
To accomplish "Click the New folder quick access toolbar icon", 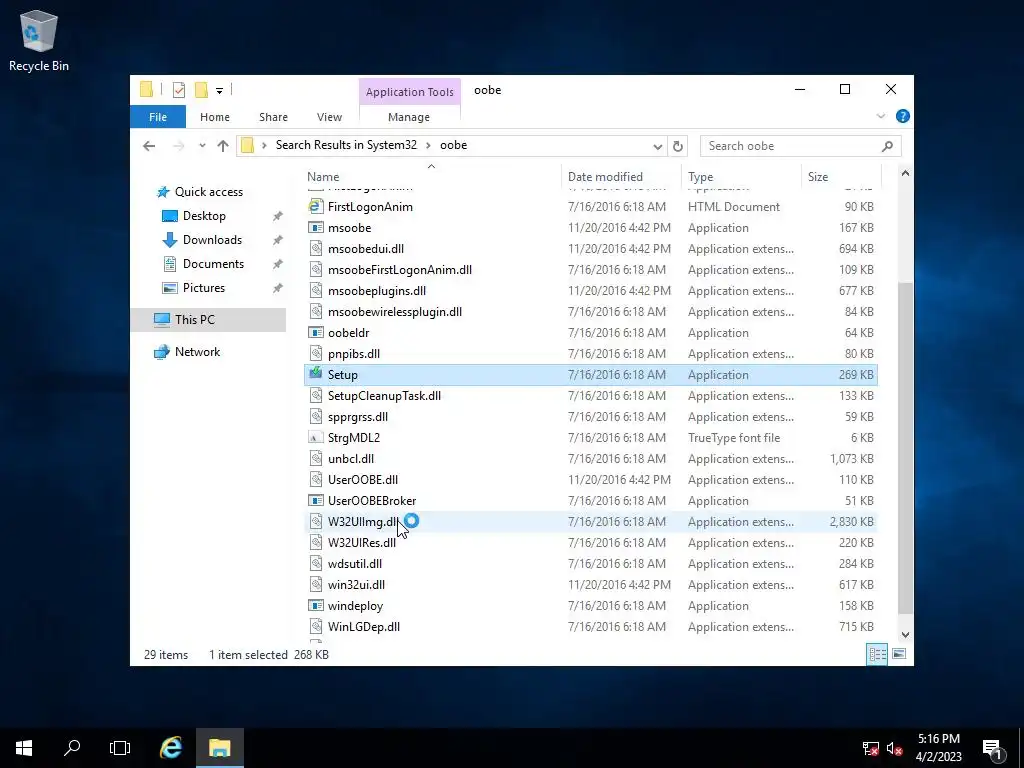I will point(202,90).
